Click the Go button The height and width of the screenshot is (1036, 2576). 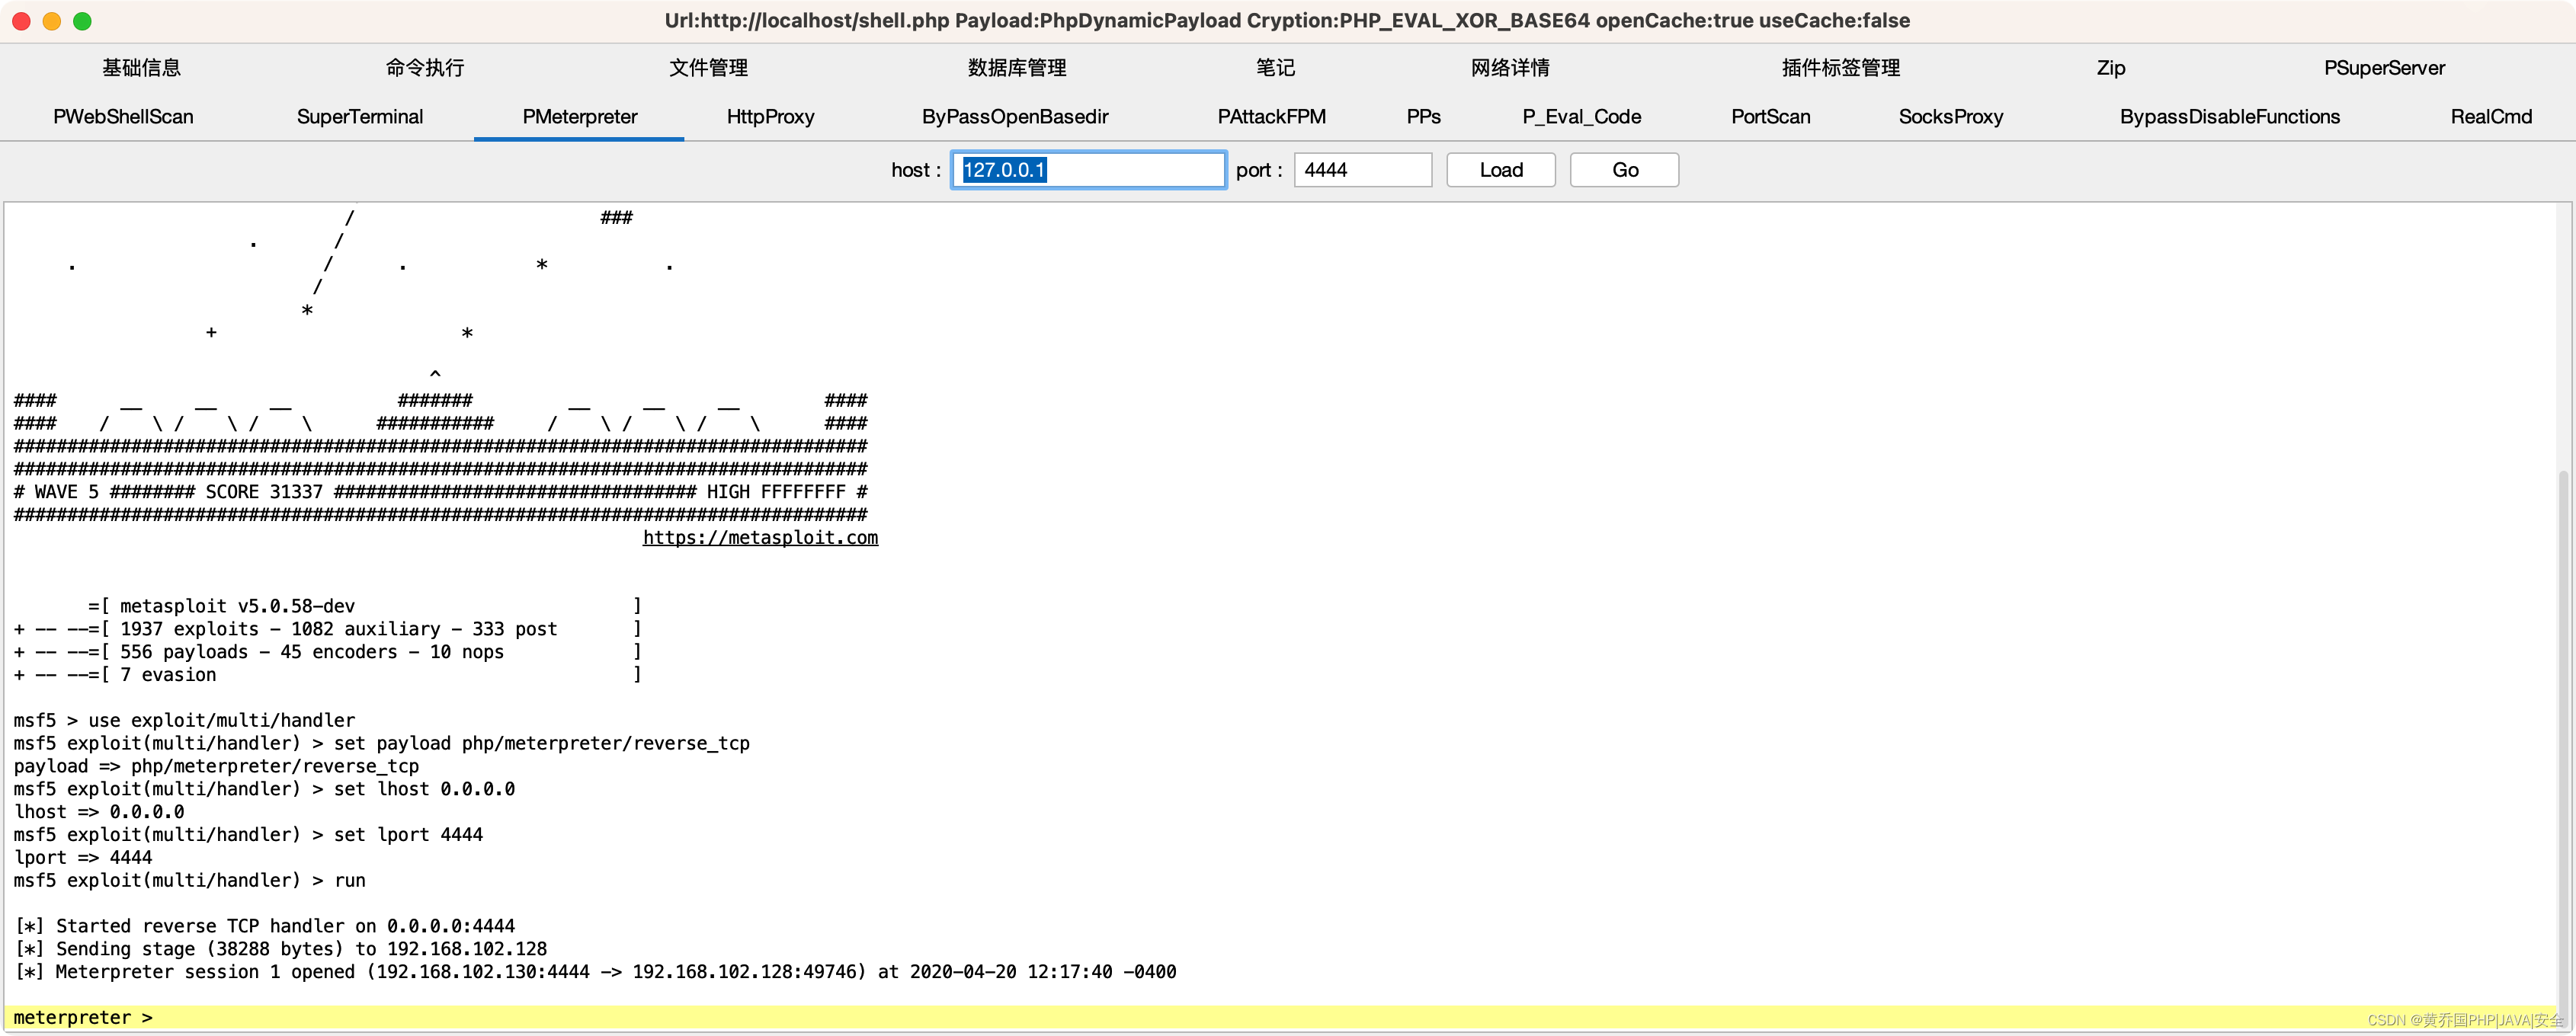coord(1624,170)
